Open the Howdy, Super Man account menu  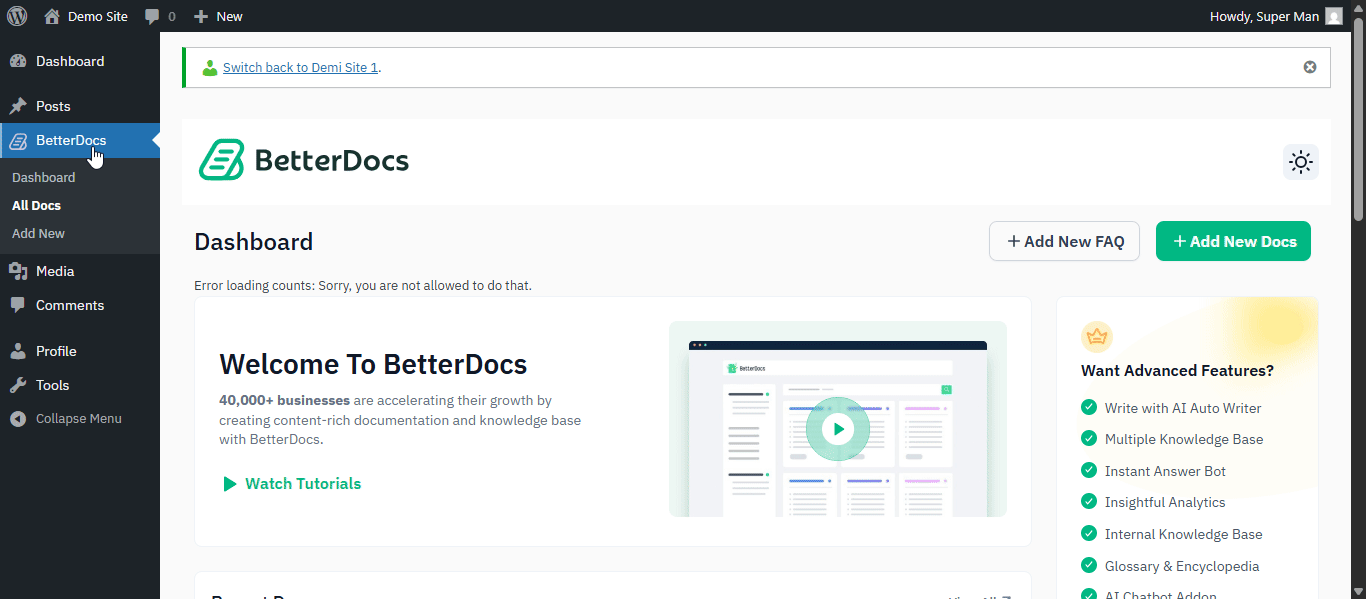pyautogui.click(x=1276, y=16)
